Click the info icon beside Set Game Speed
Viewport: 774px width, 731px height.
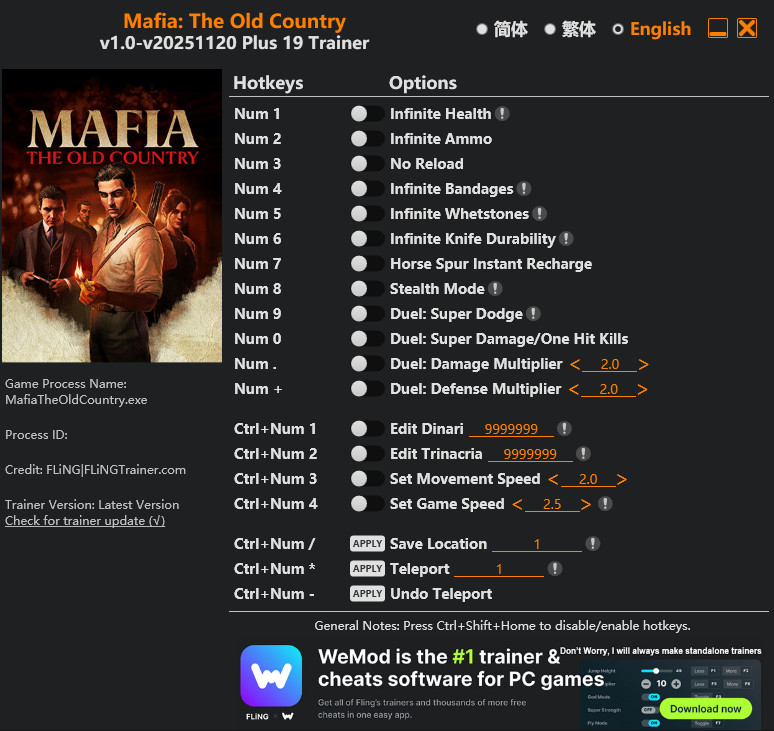(x=605, y=504)
